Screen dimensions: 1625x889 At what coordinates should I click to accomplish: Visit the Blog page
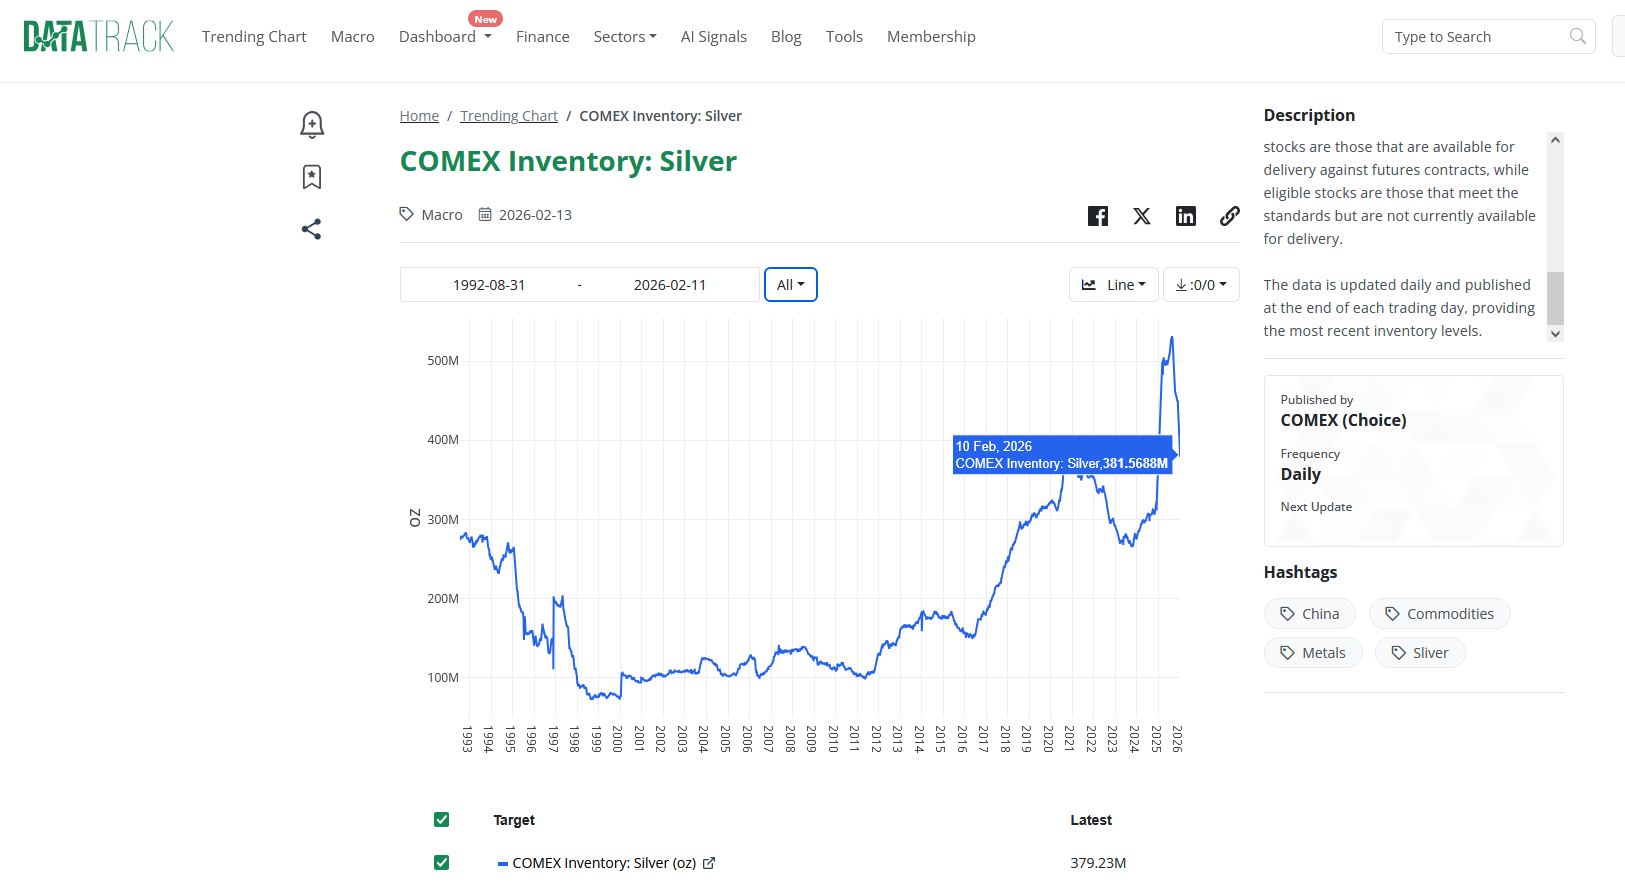click(786, 37)
